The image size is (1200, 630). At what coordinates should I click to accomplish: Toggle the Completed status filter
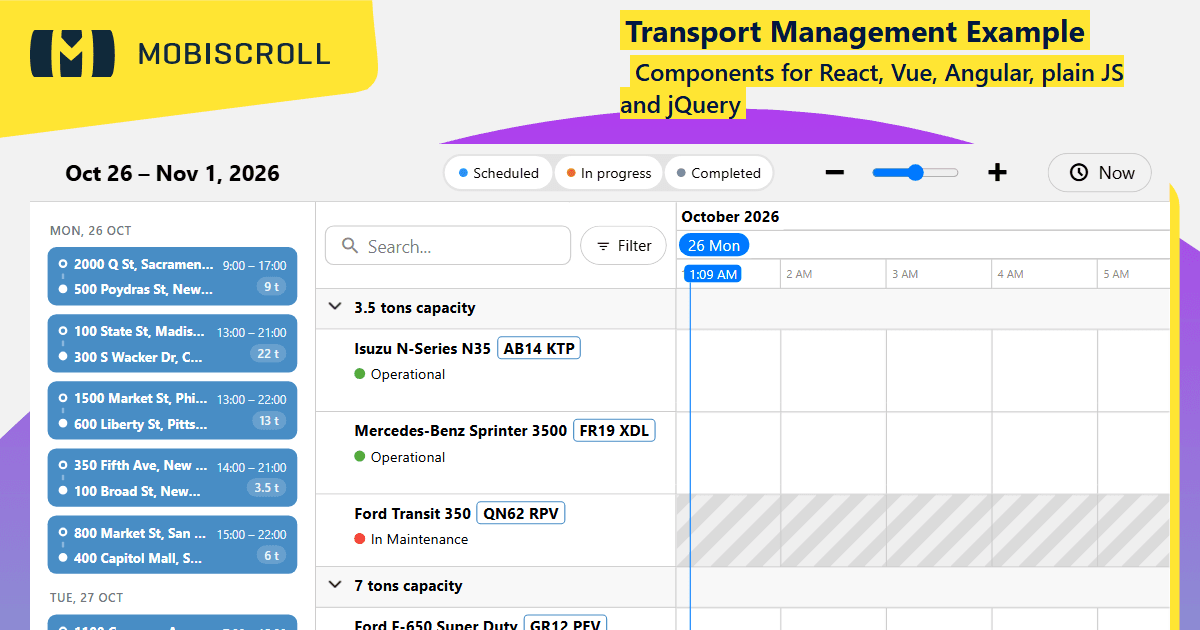718,173
